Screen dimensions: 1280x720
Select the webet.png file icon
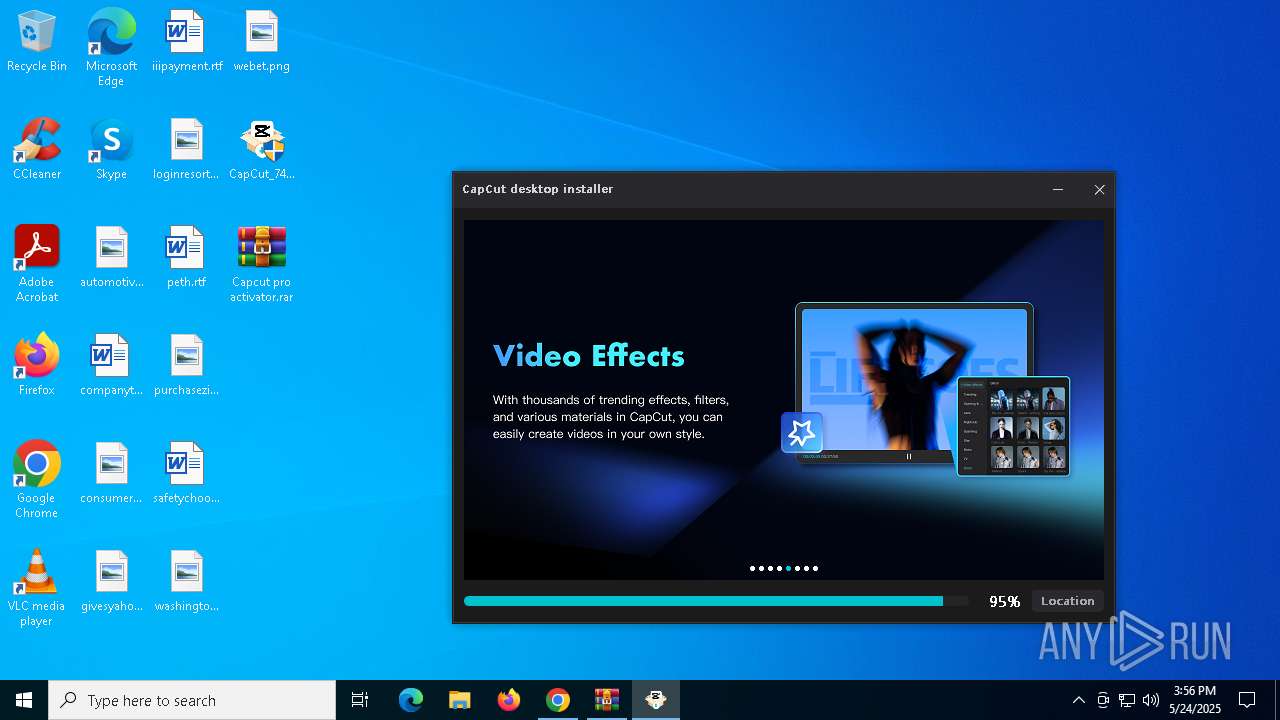261,42
